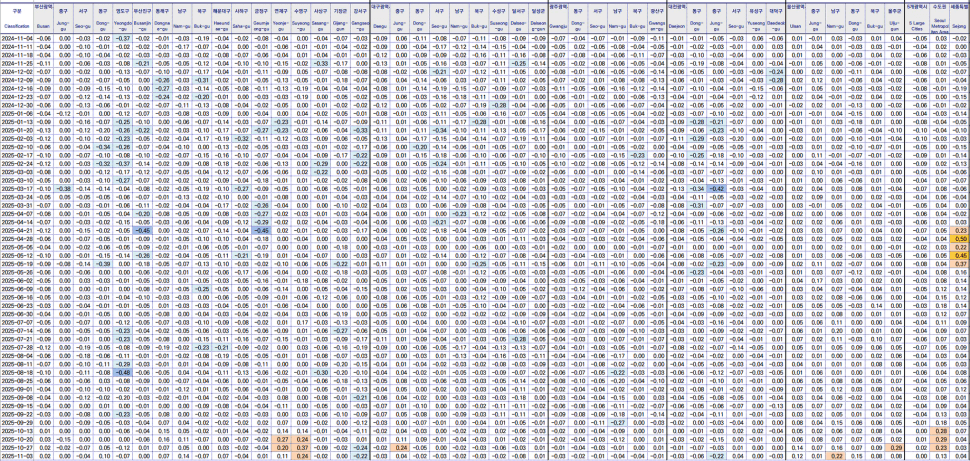Select the Yeongdo-gu column header

click(123, 20)
